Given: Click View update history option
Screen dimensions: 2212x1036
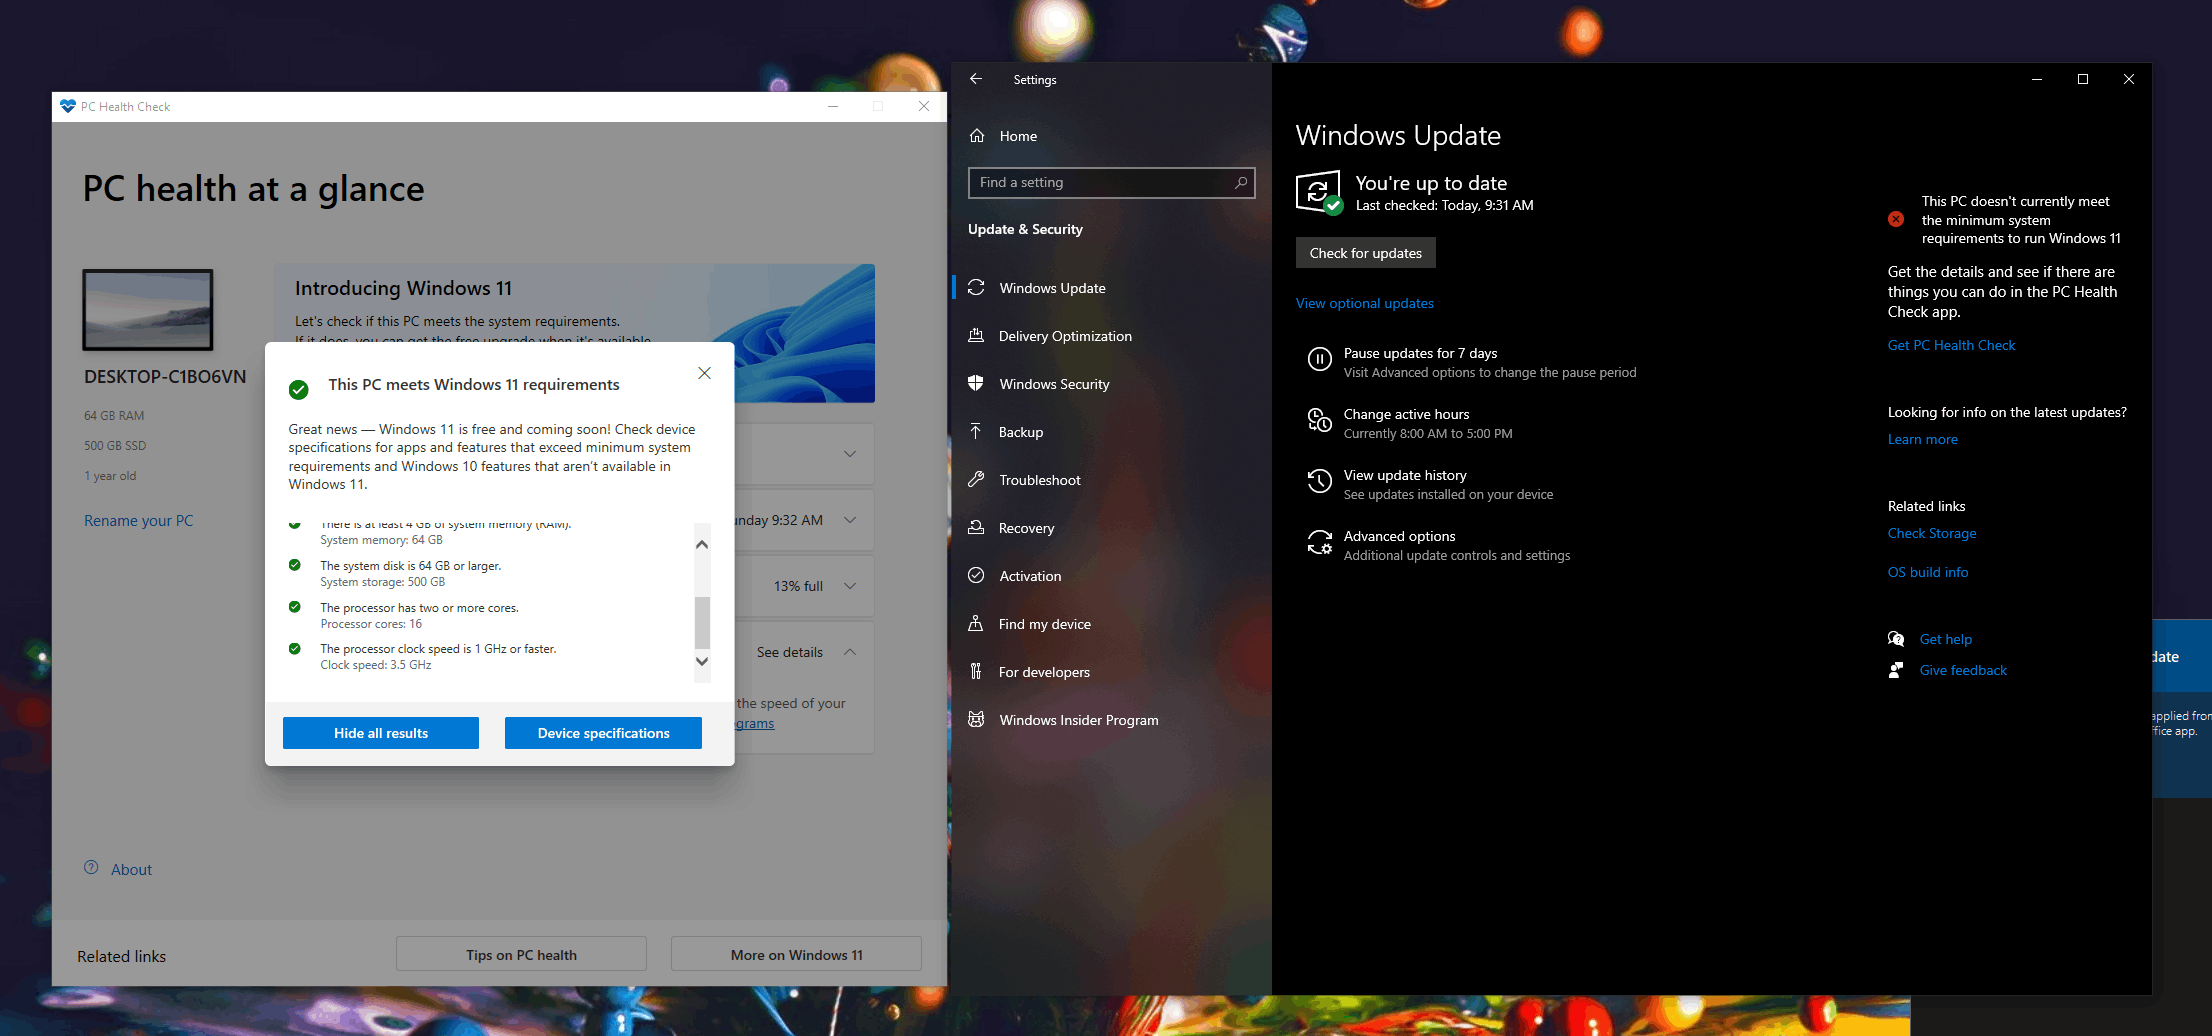Looking at the screenshot, I should pyautogui.click(x=1405, y=475).
